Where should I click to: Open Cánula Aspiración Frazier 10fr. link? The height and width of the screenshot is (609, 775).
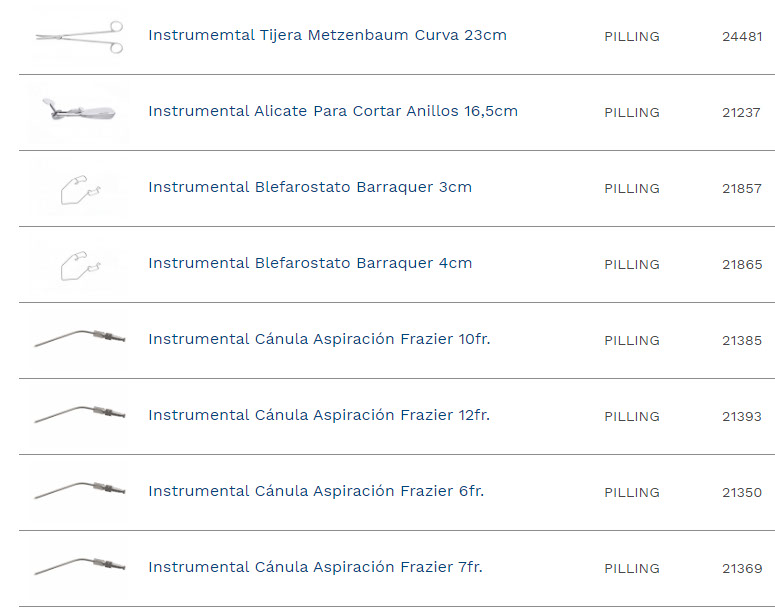[x=319, y=339]
